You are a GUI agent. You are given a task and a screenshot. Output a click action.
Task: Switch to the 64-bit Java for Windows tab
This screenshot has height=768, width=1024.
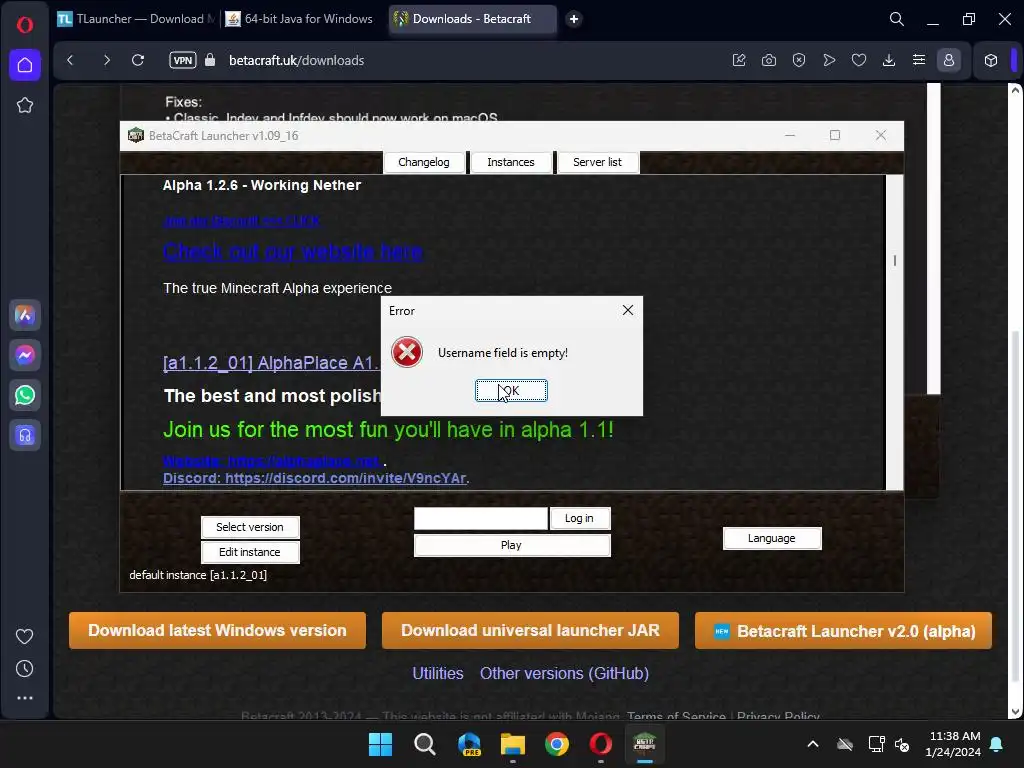point(300,19)
